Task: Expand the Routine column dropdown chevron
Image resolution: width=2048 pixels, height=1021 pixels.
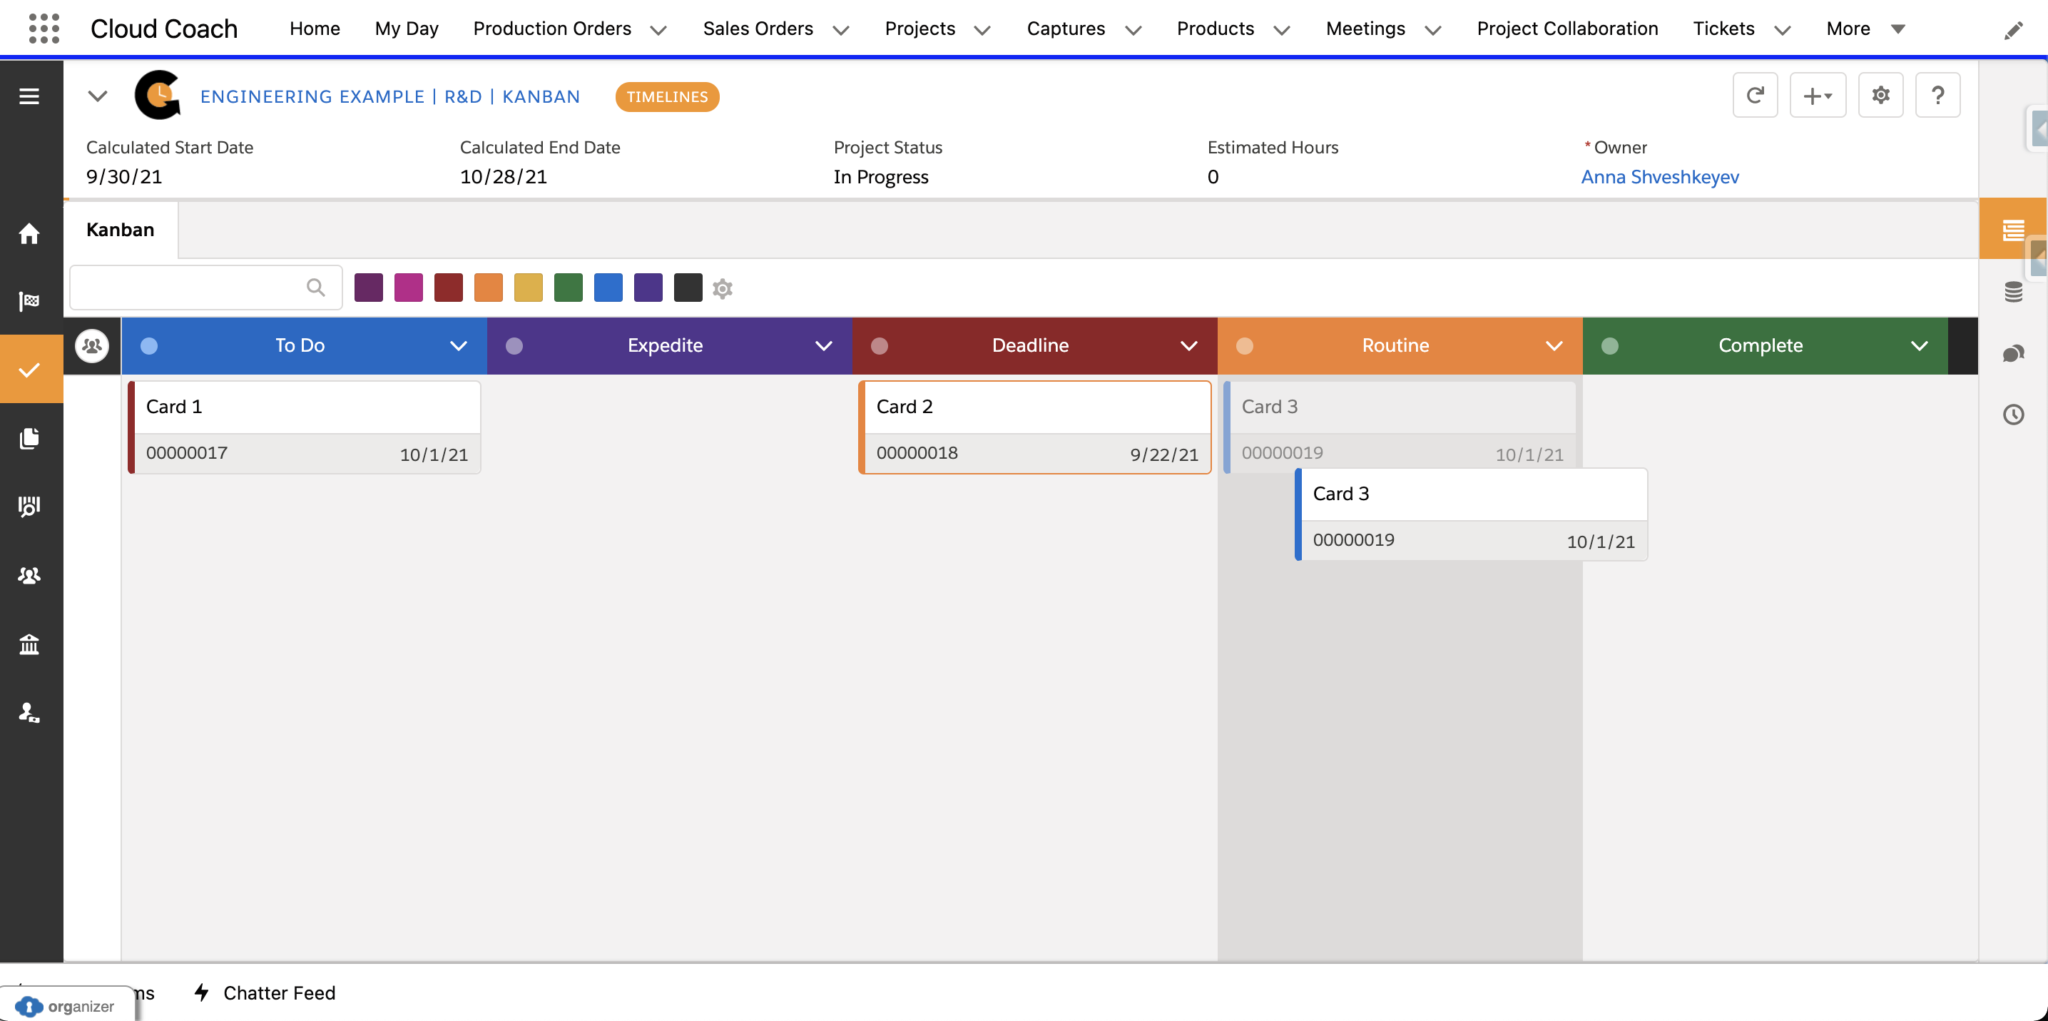Action: click(1554, 346)
